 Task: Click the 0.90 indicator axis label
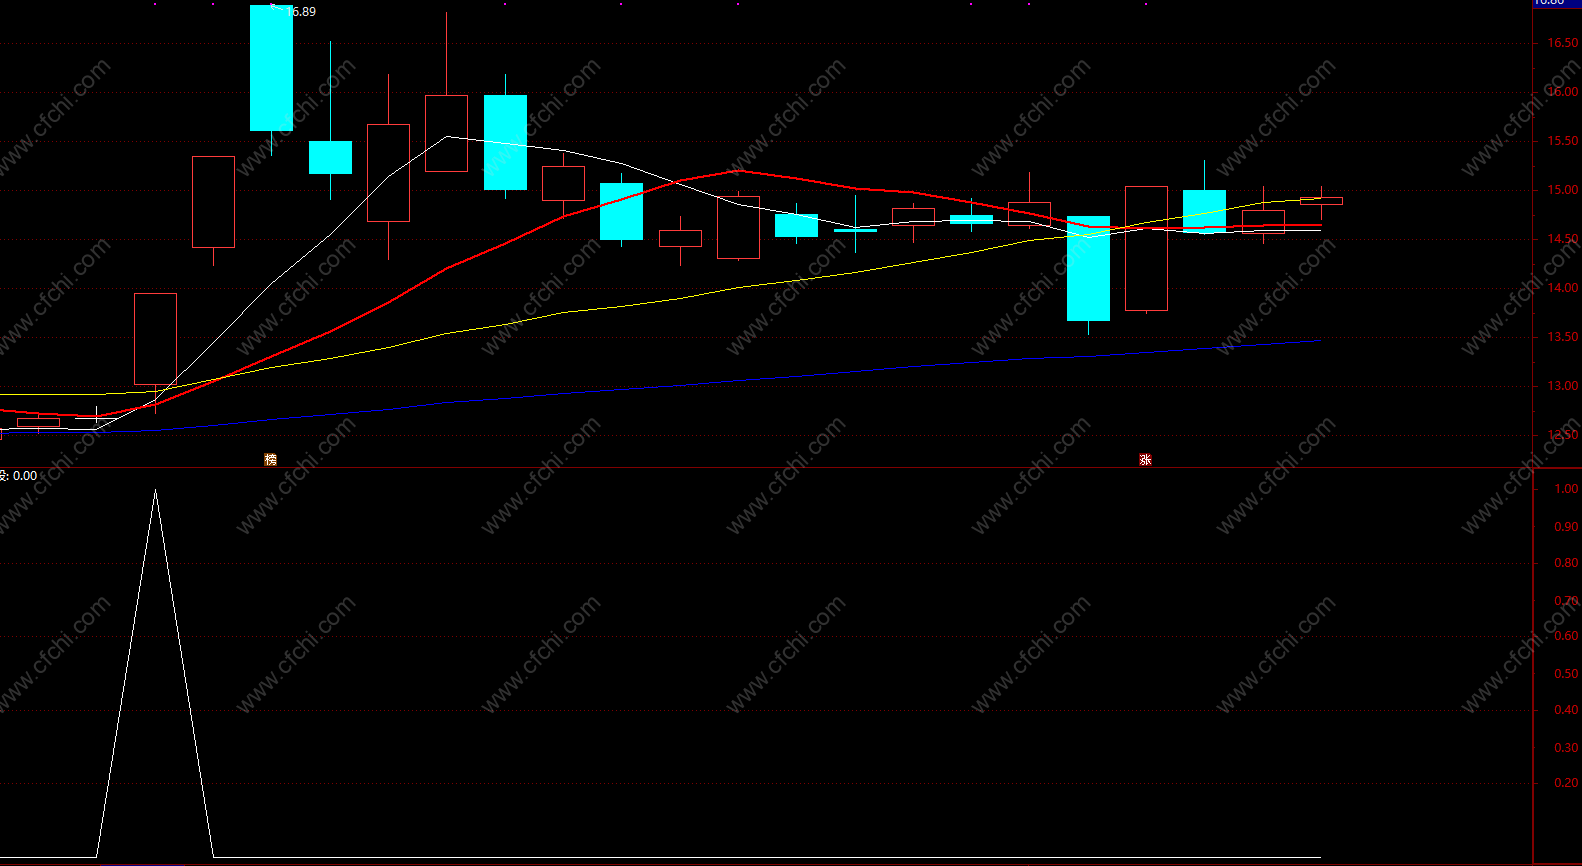(x=1566, y=526)
